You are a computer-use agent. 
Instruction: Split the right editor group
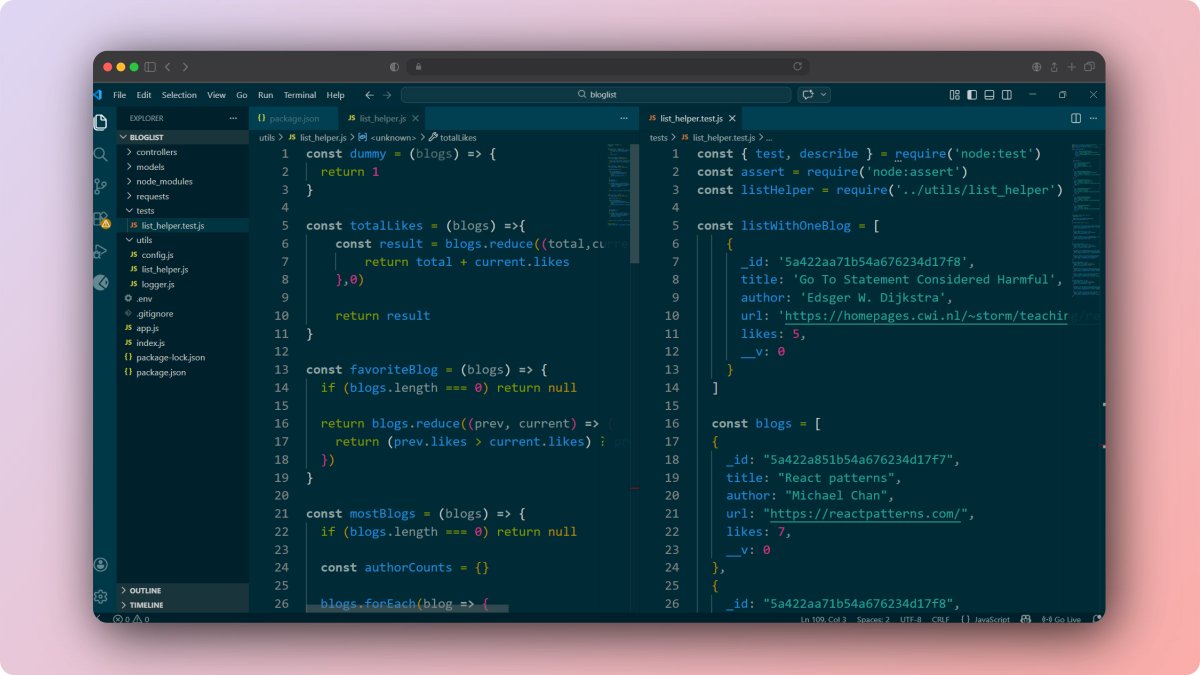[1076, 118]
